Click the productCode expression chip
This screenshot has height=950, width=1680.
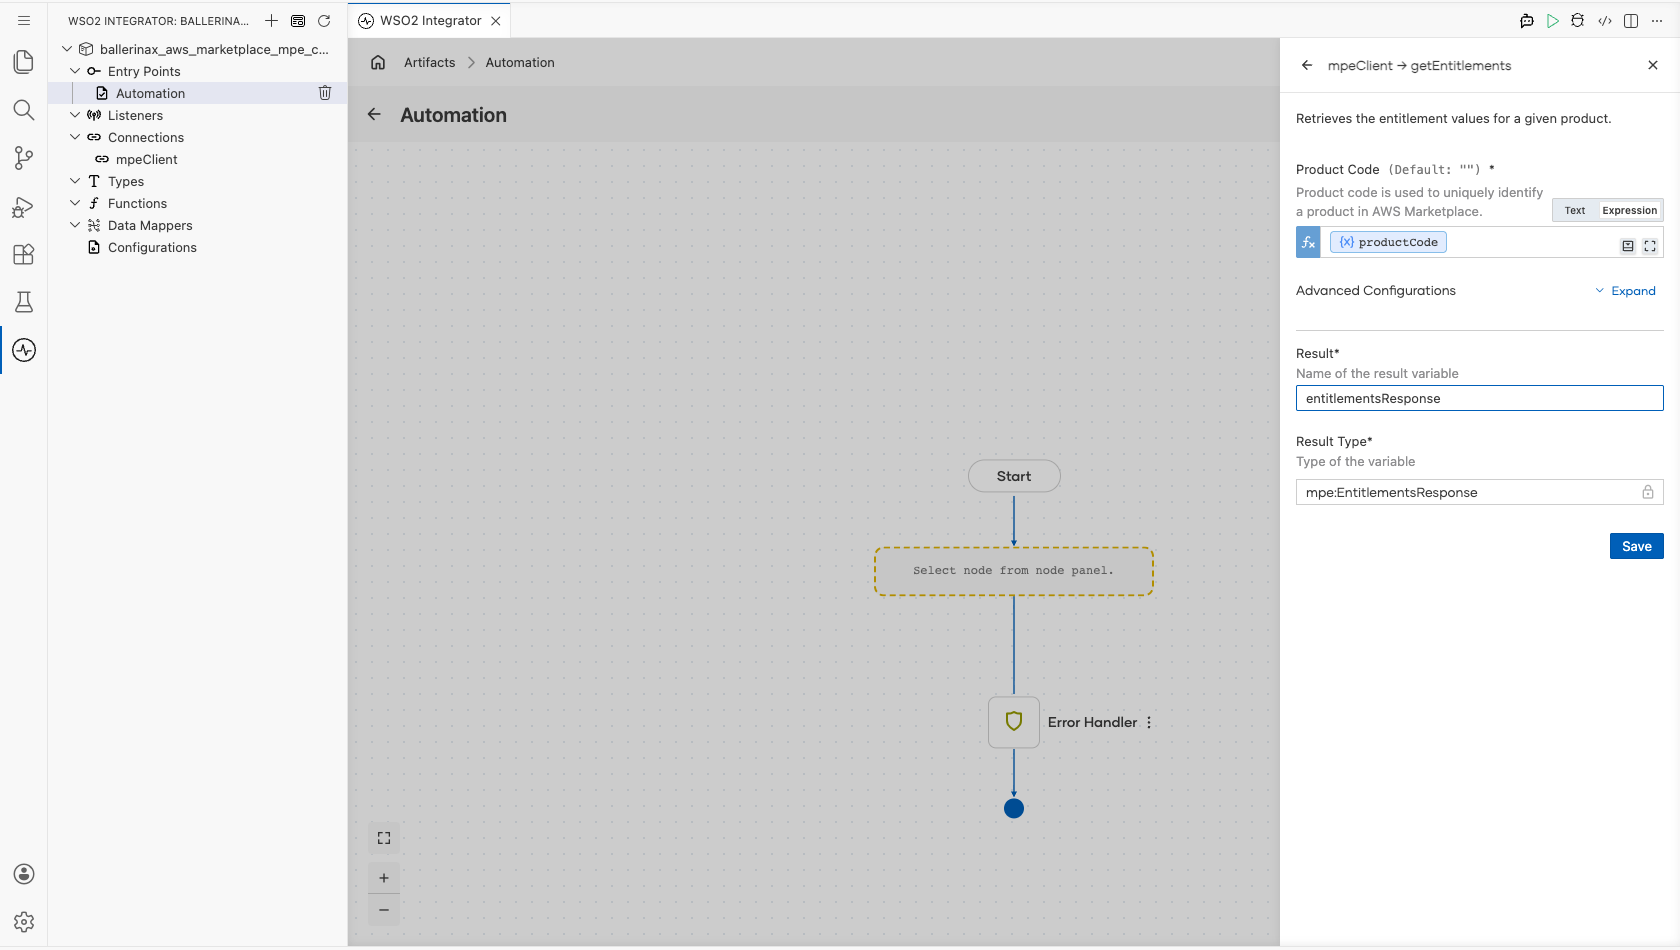(x=1388, y=242)
